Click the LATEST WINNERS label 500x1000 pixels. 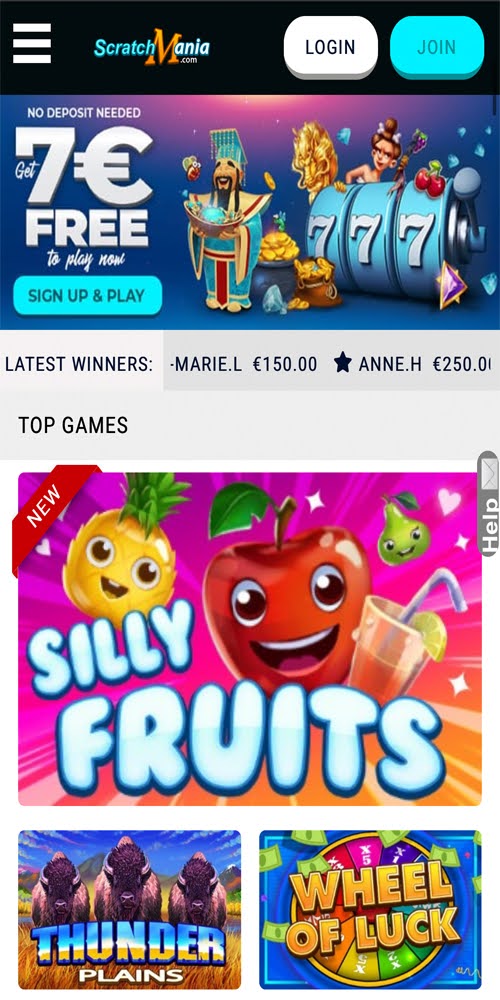click(x=79, y=364)
